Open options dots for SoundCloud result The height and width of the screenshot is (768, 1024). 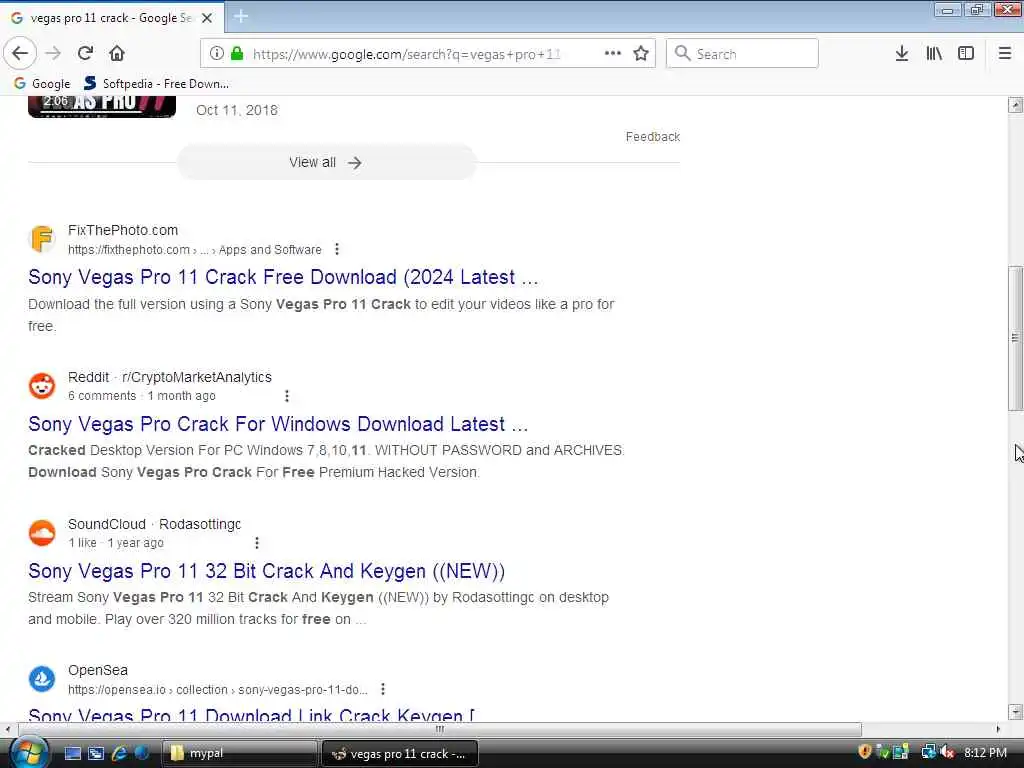[x=257, y=543]
